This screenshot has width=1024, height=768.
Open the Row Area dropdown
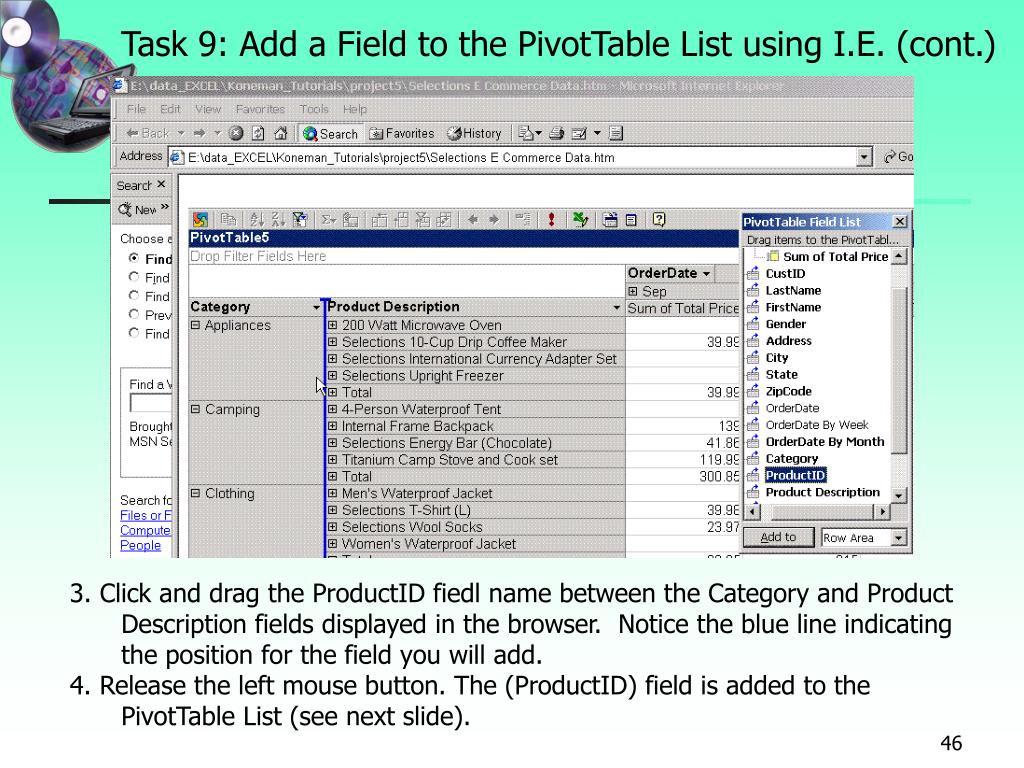click(x=899, y=537)
